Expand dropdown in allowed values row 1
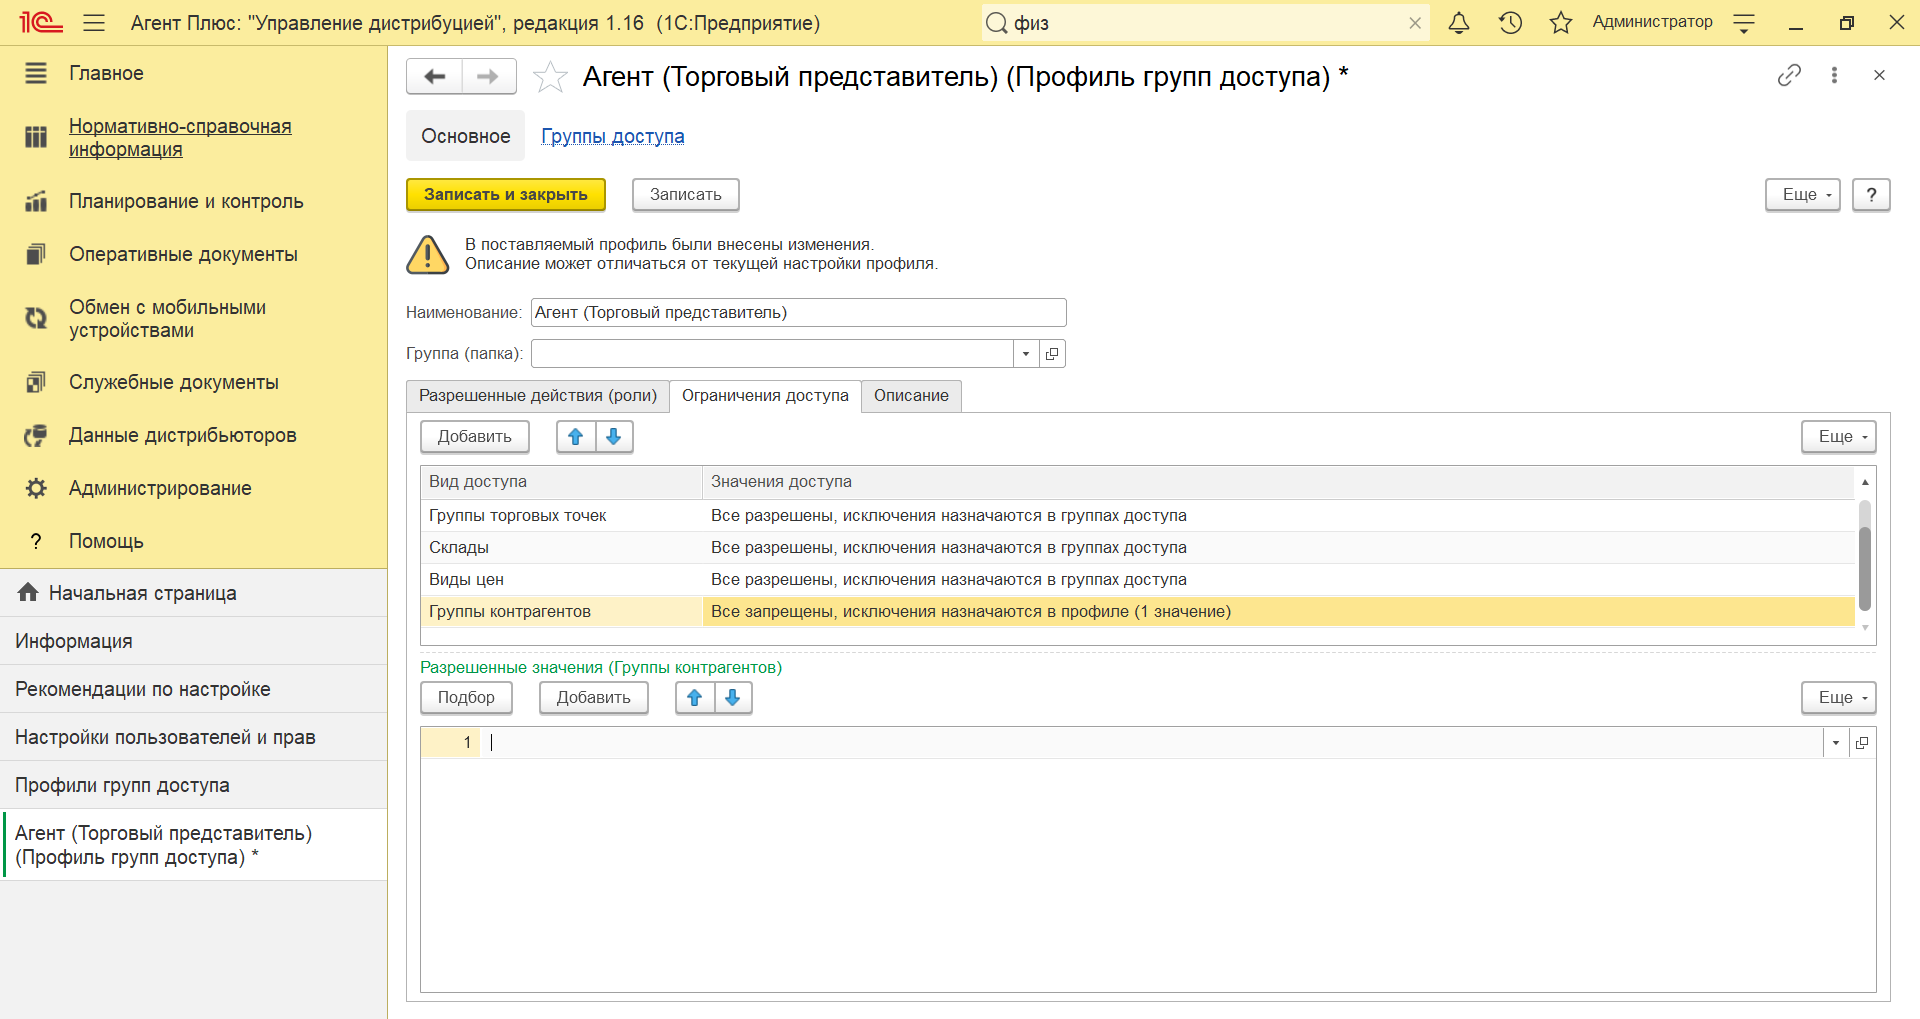1920x1019 pixels. tap(1836, 743)
